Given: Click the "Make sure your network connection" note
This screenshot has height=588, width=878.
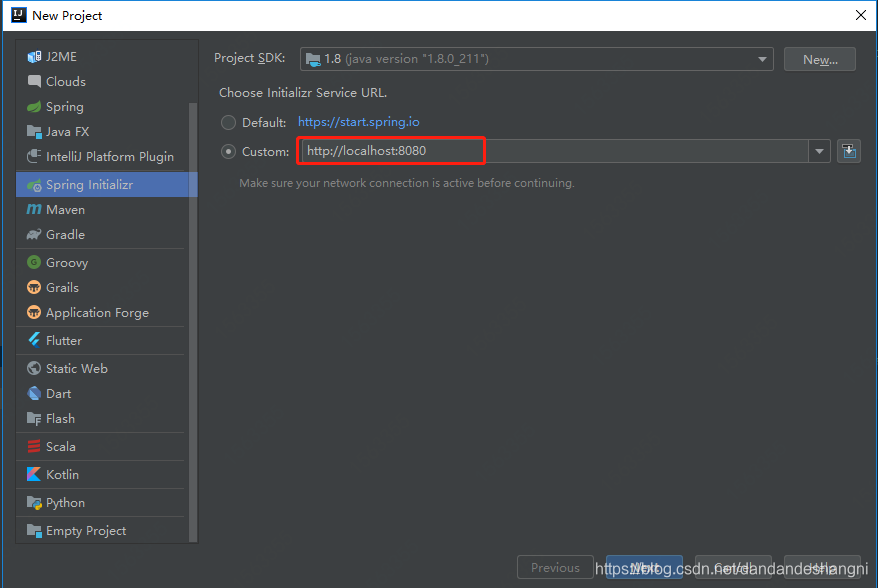Looking at the screenshot, I should coord(407,183).
